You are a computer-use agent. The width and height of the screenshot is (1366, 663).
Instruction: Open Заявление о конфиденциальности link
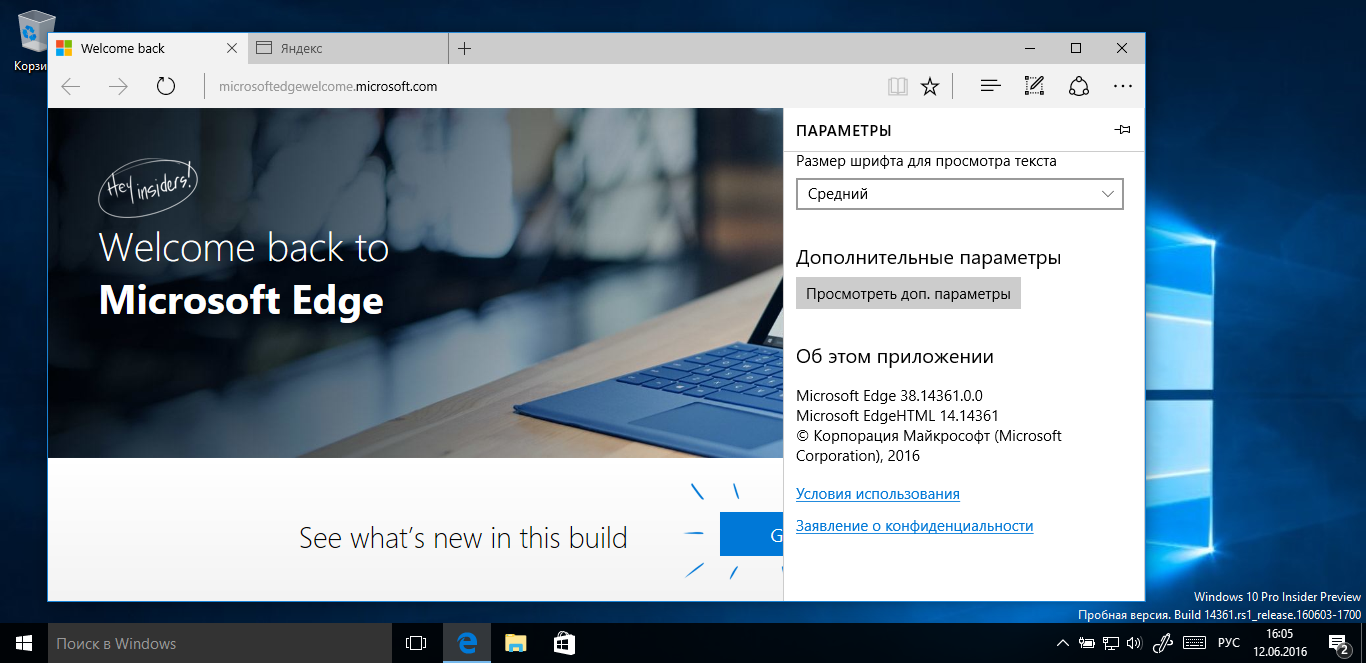click(x=915, y=526)
